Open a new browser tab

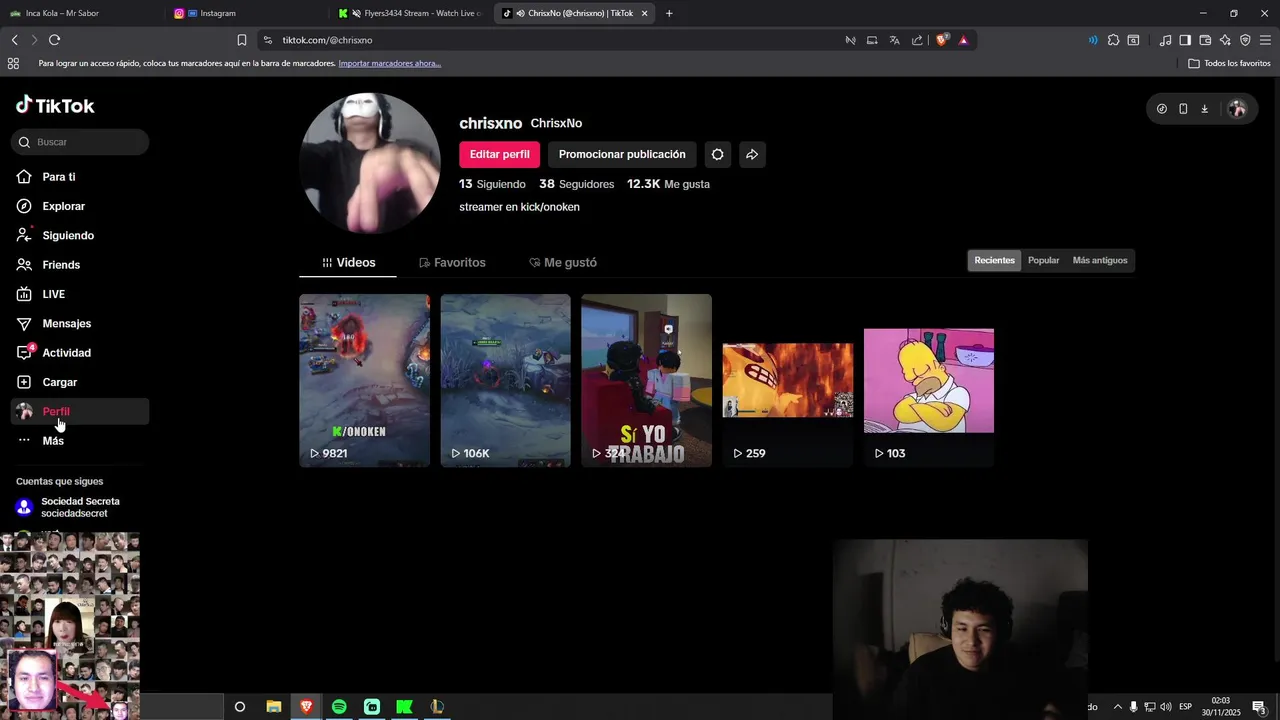(669, 13)
